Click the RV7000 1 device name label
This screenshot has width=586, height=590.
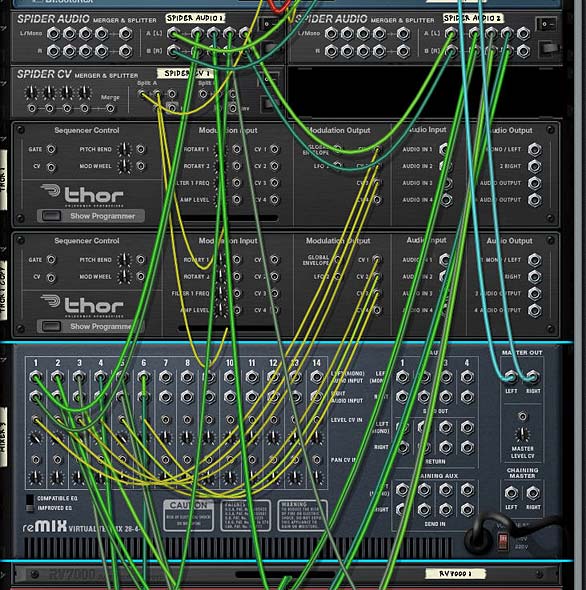pyautogui.click(x=455, y=573)
